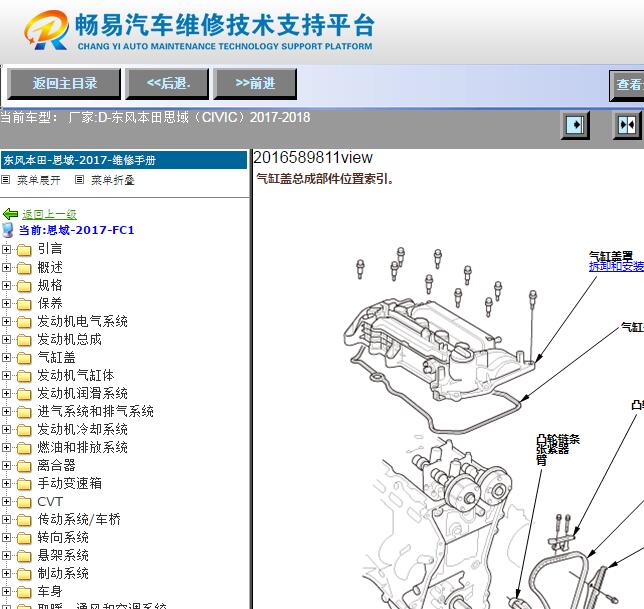The width and height of the screenshot is (644, 609).
Task: Click the 返回主目录 button
Action: click(64, 84)
